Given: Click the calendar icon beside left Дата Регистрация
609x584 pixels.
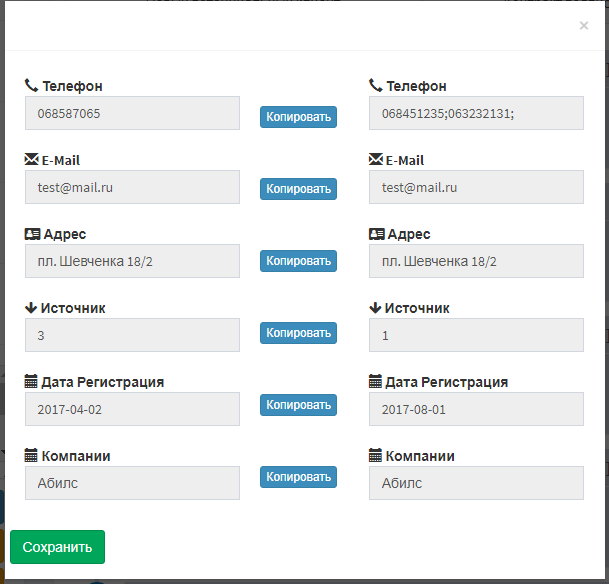Looking at the screenshot, I should coord(31,382).
